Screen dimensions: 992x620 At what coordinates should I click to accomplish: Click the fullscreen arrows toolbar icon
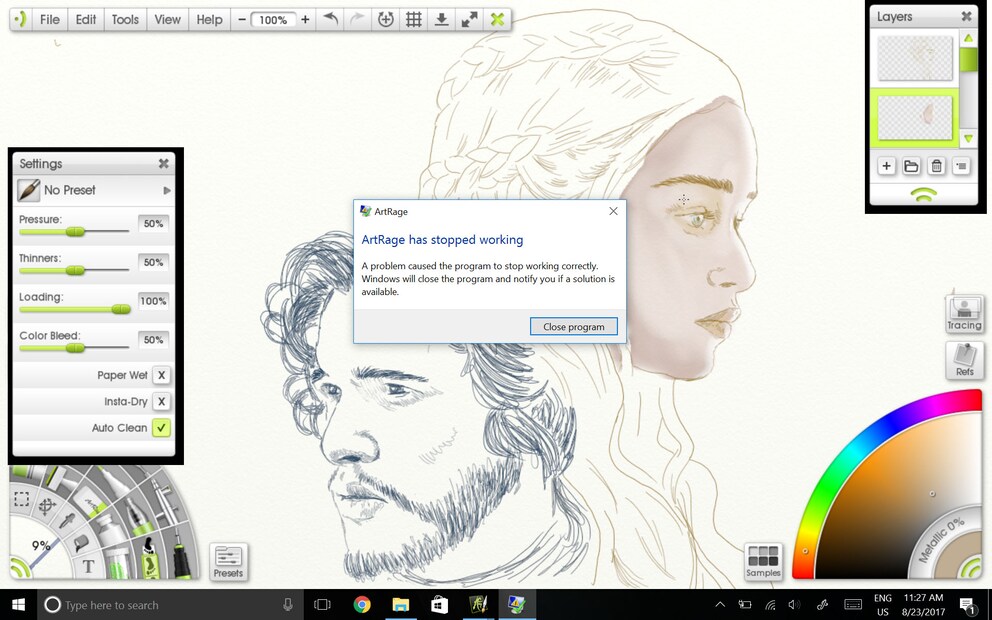(x=469, y=20)
